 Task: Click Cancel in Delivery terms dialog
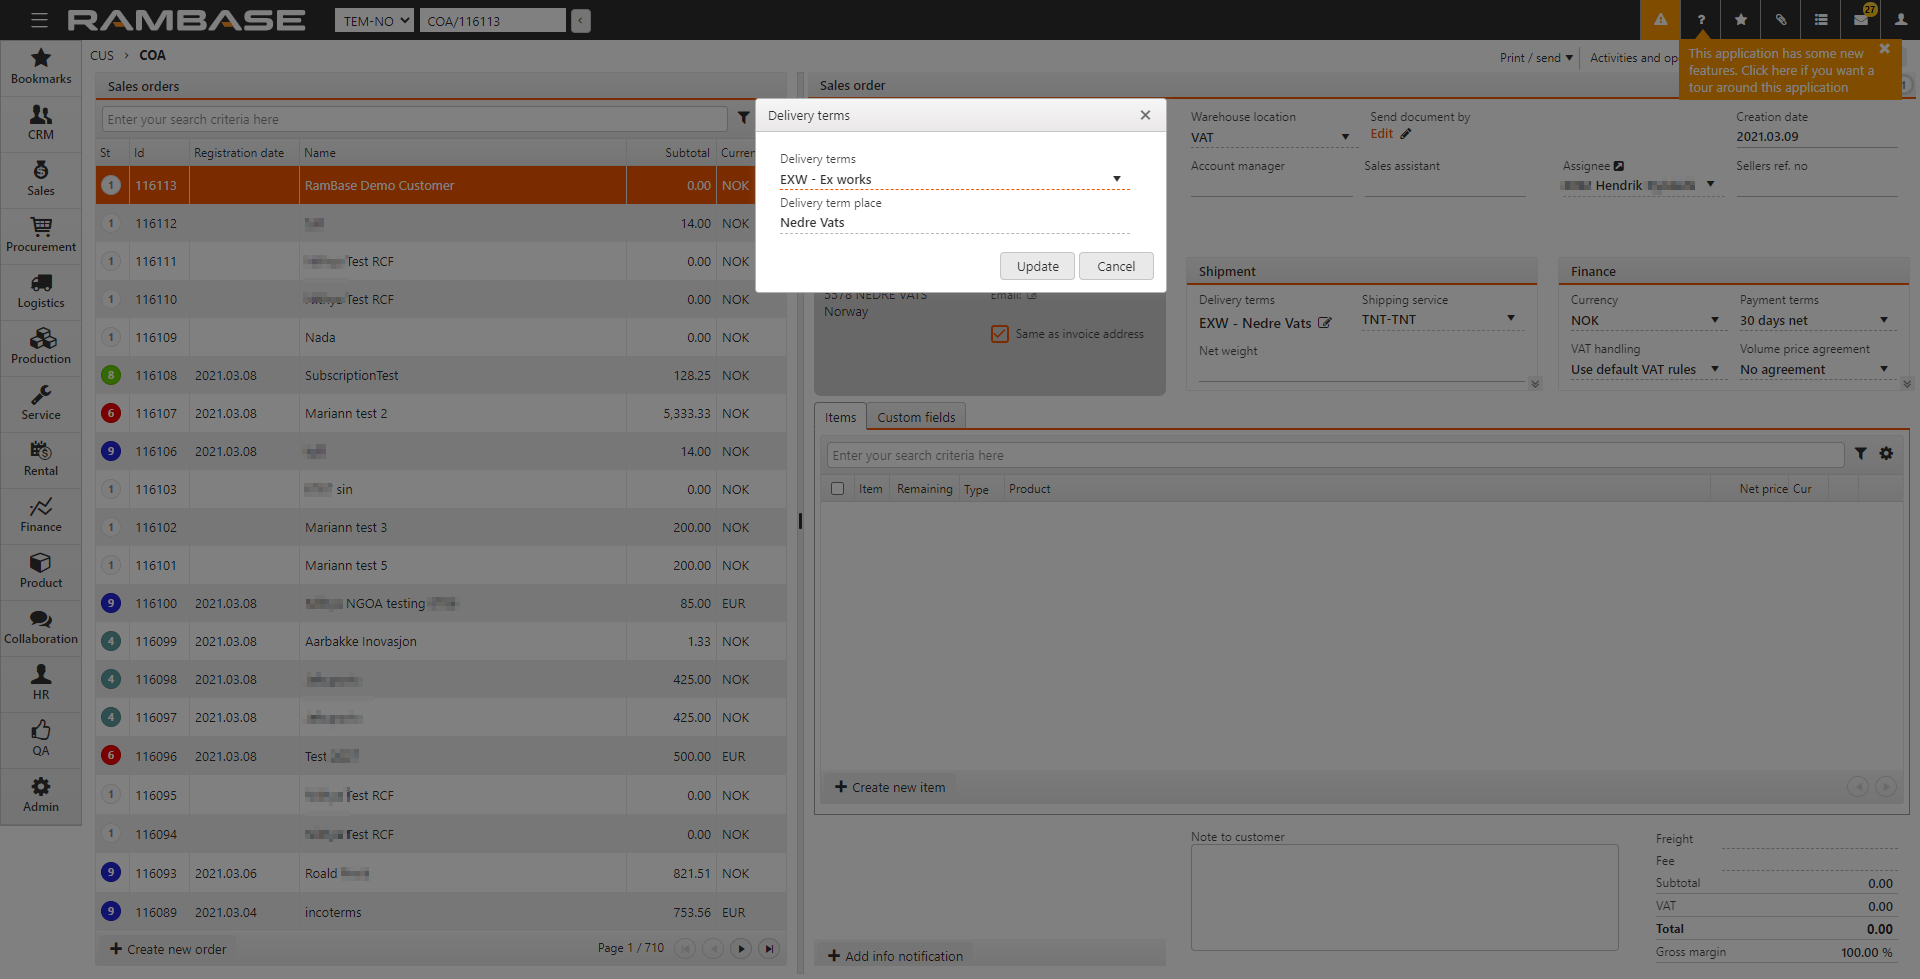click(1116, 266)
